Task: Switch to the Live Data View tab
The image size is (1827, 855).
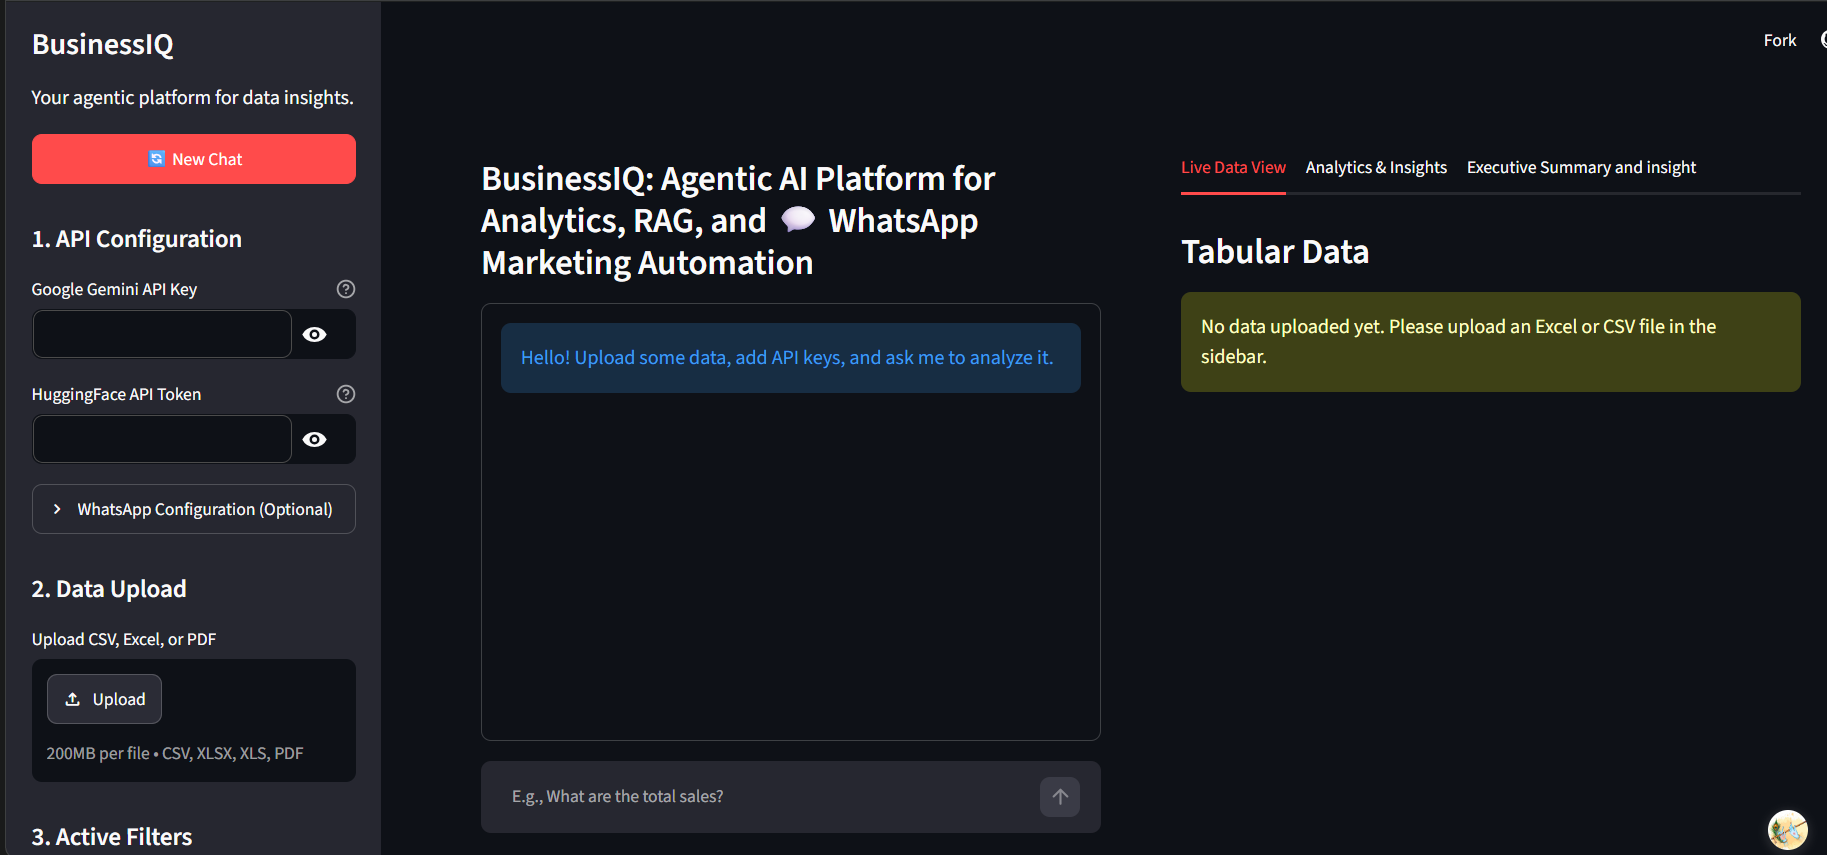Action: pos(1233,168)
